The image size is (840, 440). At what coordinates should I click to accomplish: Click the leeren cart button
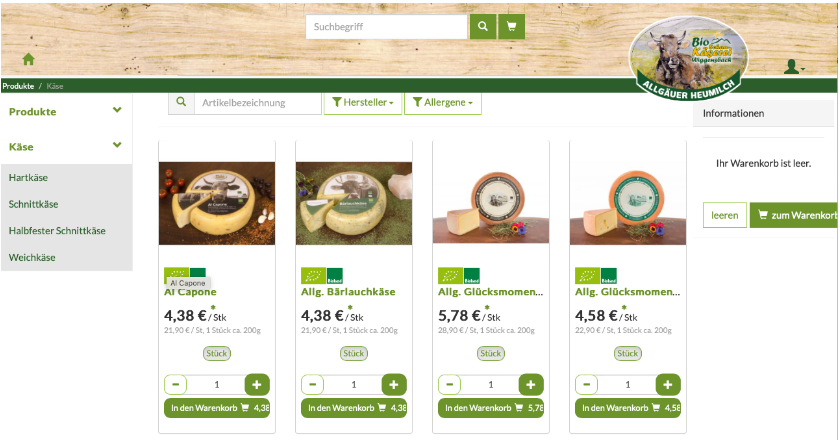(x=725, y=215)
